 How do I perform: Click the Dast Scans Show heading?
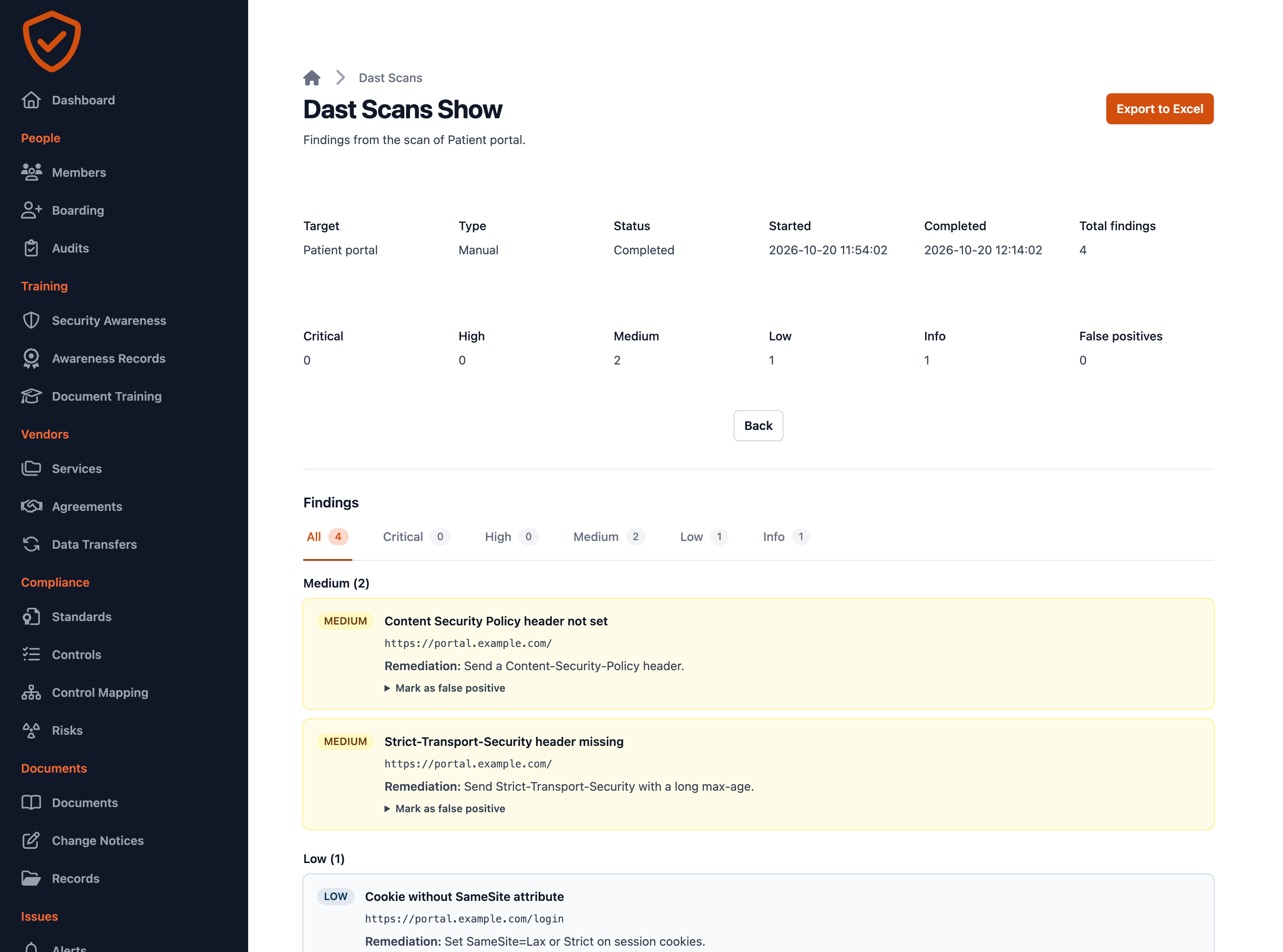coord(403,109)
